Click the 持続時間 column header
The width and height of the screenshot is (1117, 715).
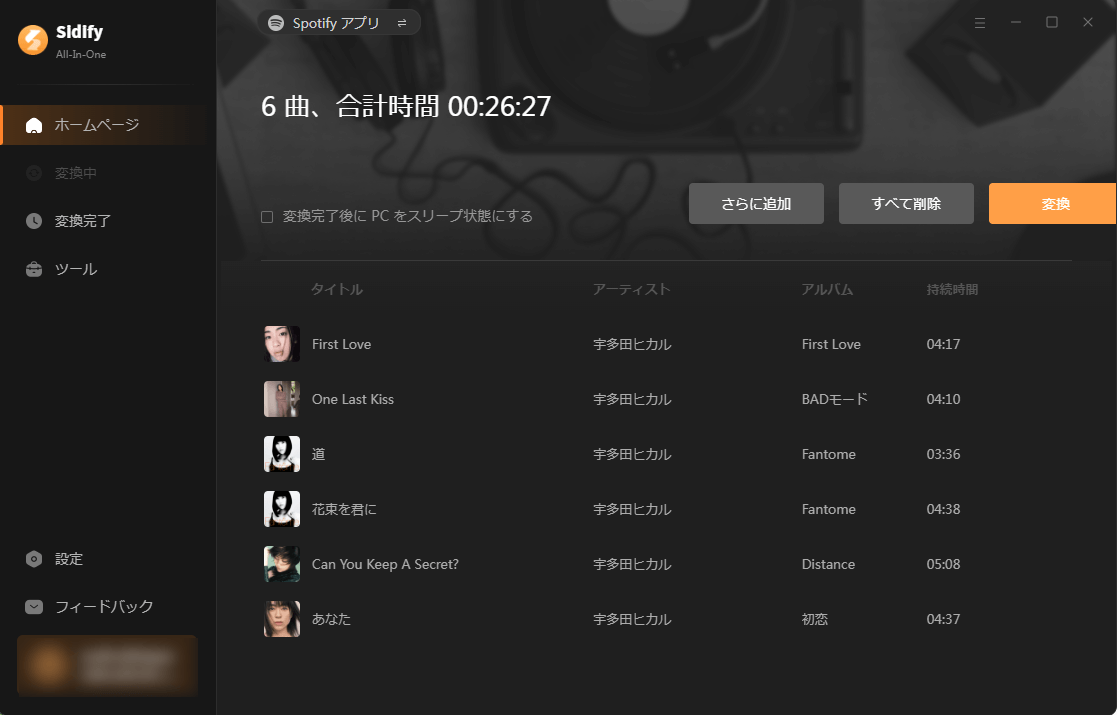(x=952, y=289)
